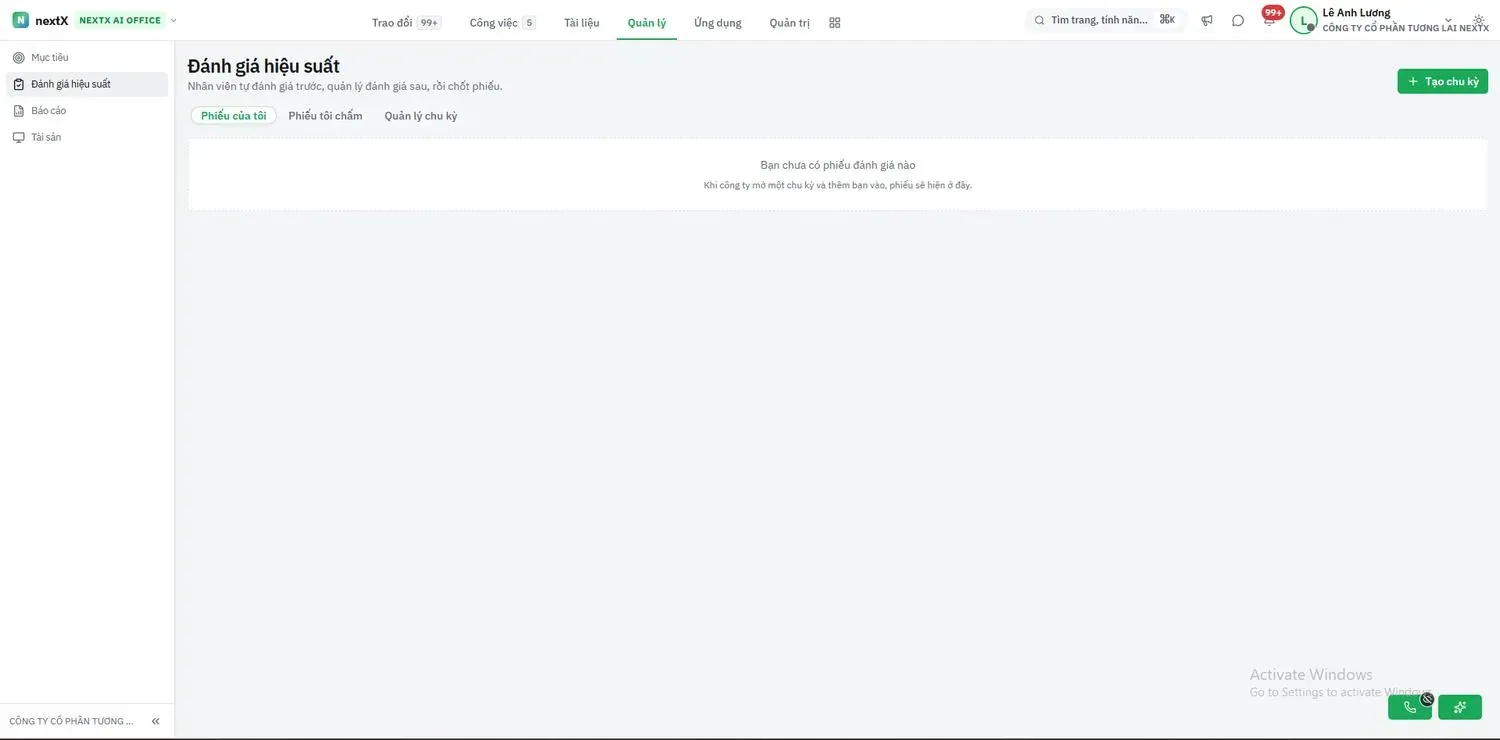Select the Phiếu của tôi sub-tab
Viewport: 1500px width, 740px height.
click(234, 116)
